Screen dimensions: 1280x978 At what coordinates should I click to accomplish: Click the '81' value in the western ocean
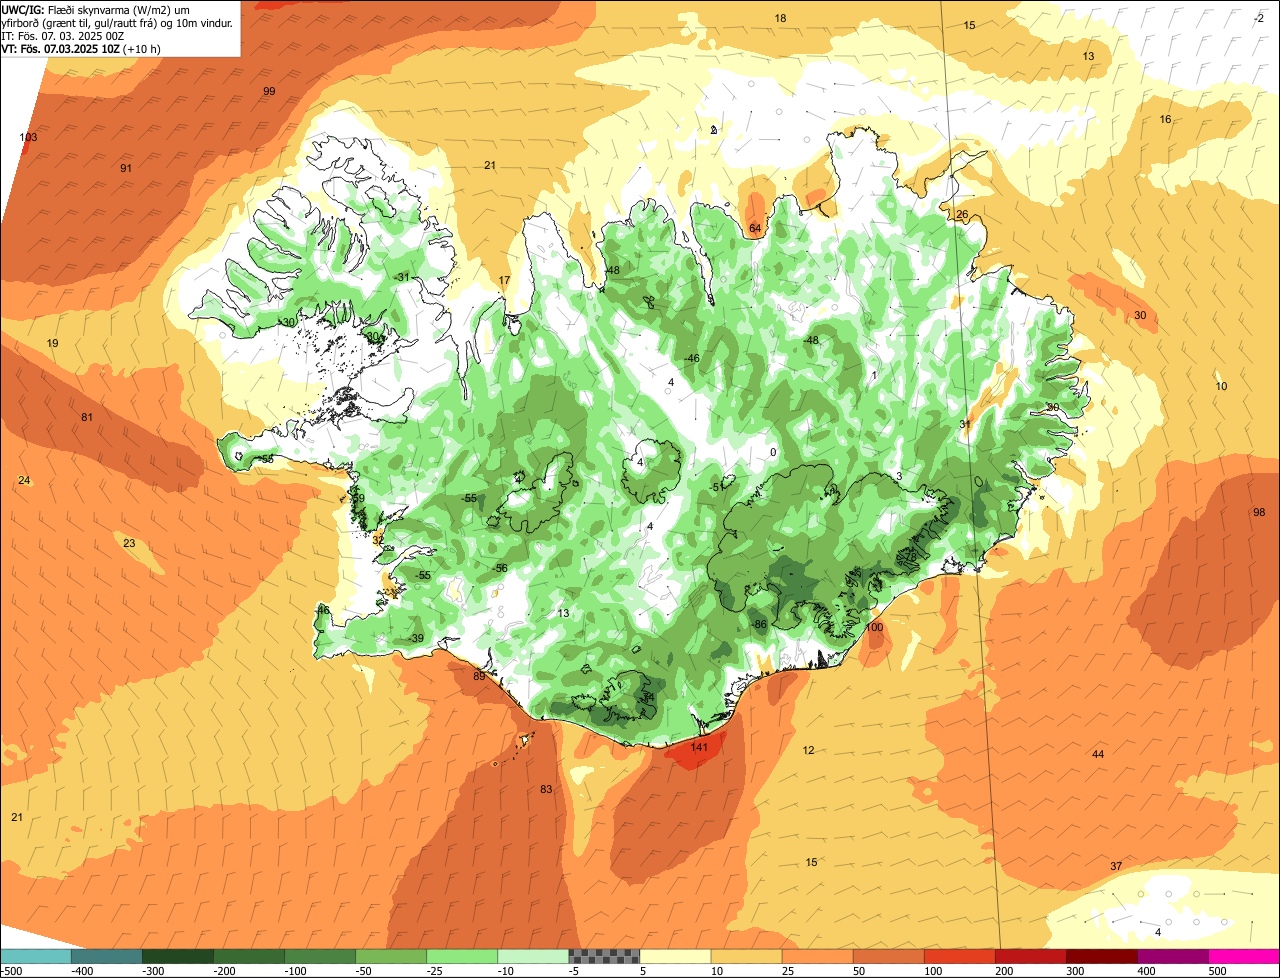point(87,417)
